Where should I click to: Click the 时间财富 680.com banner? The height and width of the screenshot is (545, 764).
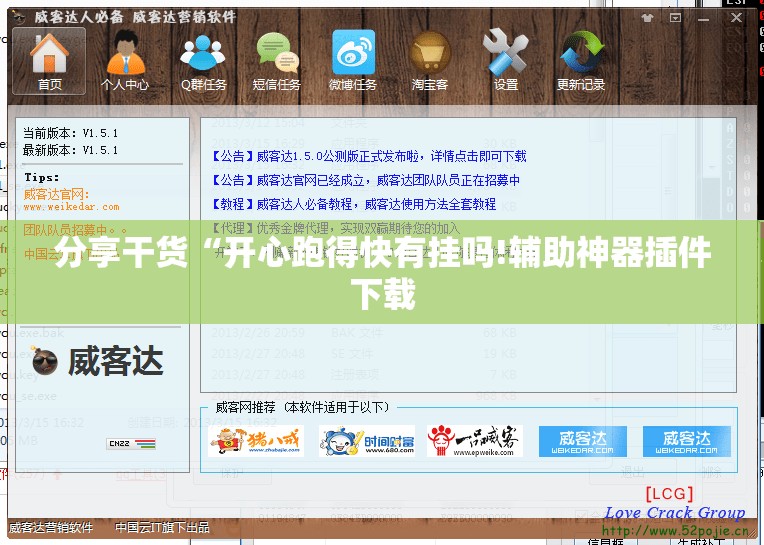pos(367,441)
